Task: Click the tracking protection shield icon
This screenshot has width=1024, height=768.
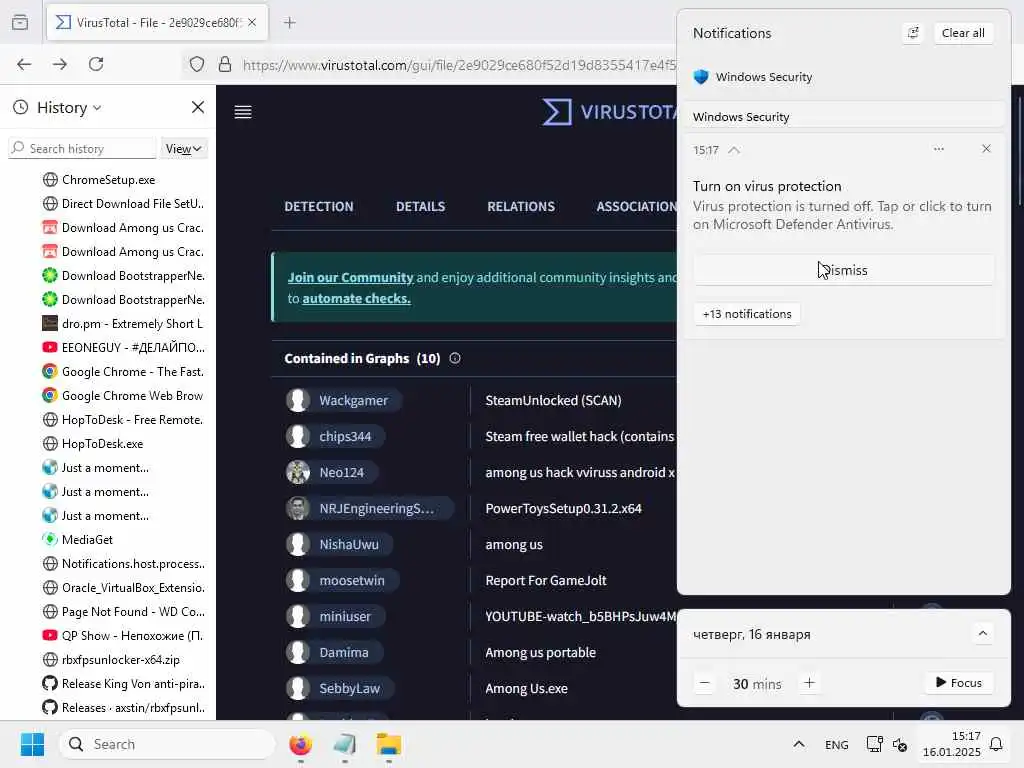Action: (x=197, y=64)
